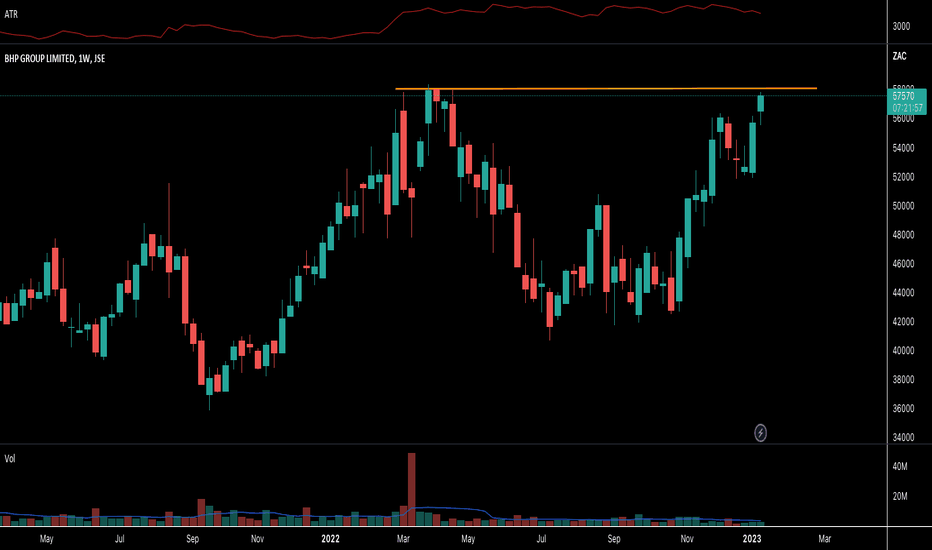Click the 46000 price axis label
Screen dimensions: 932x550
click(x=903, y=263)
